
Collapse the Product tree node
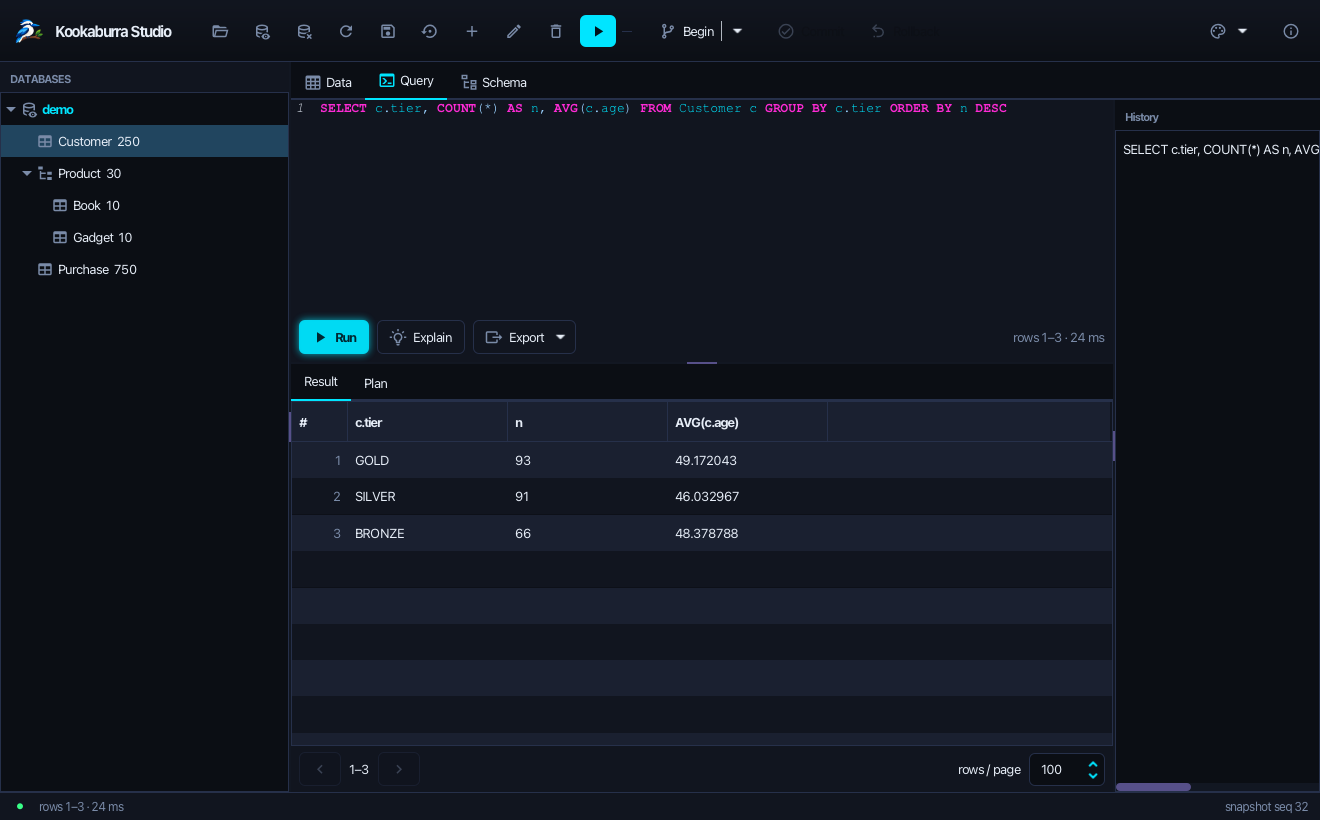coord(27,174)
